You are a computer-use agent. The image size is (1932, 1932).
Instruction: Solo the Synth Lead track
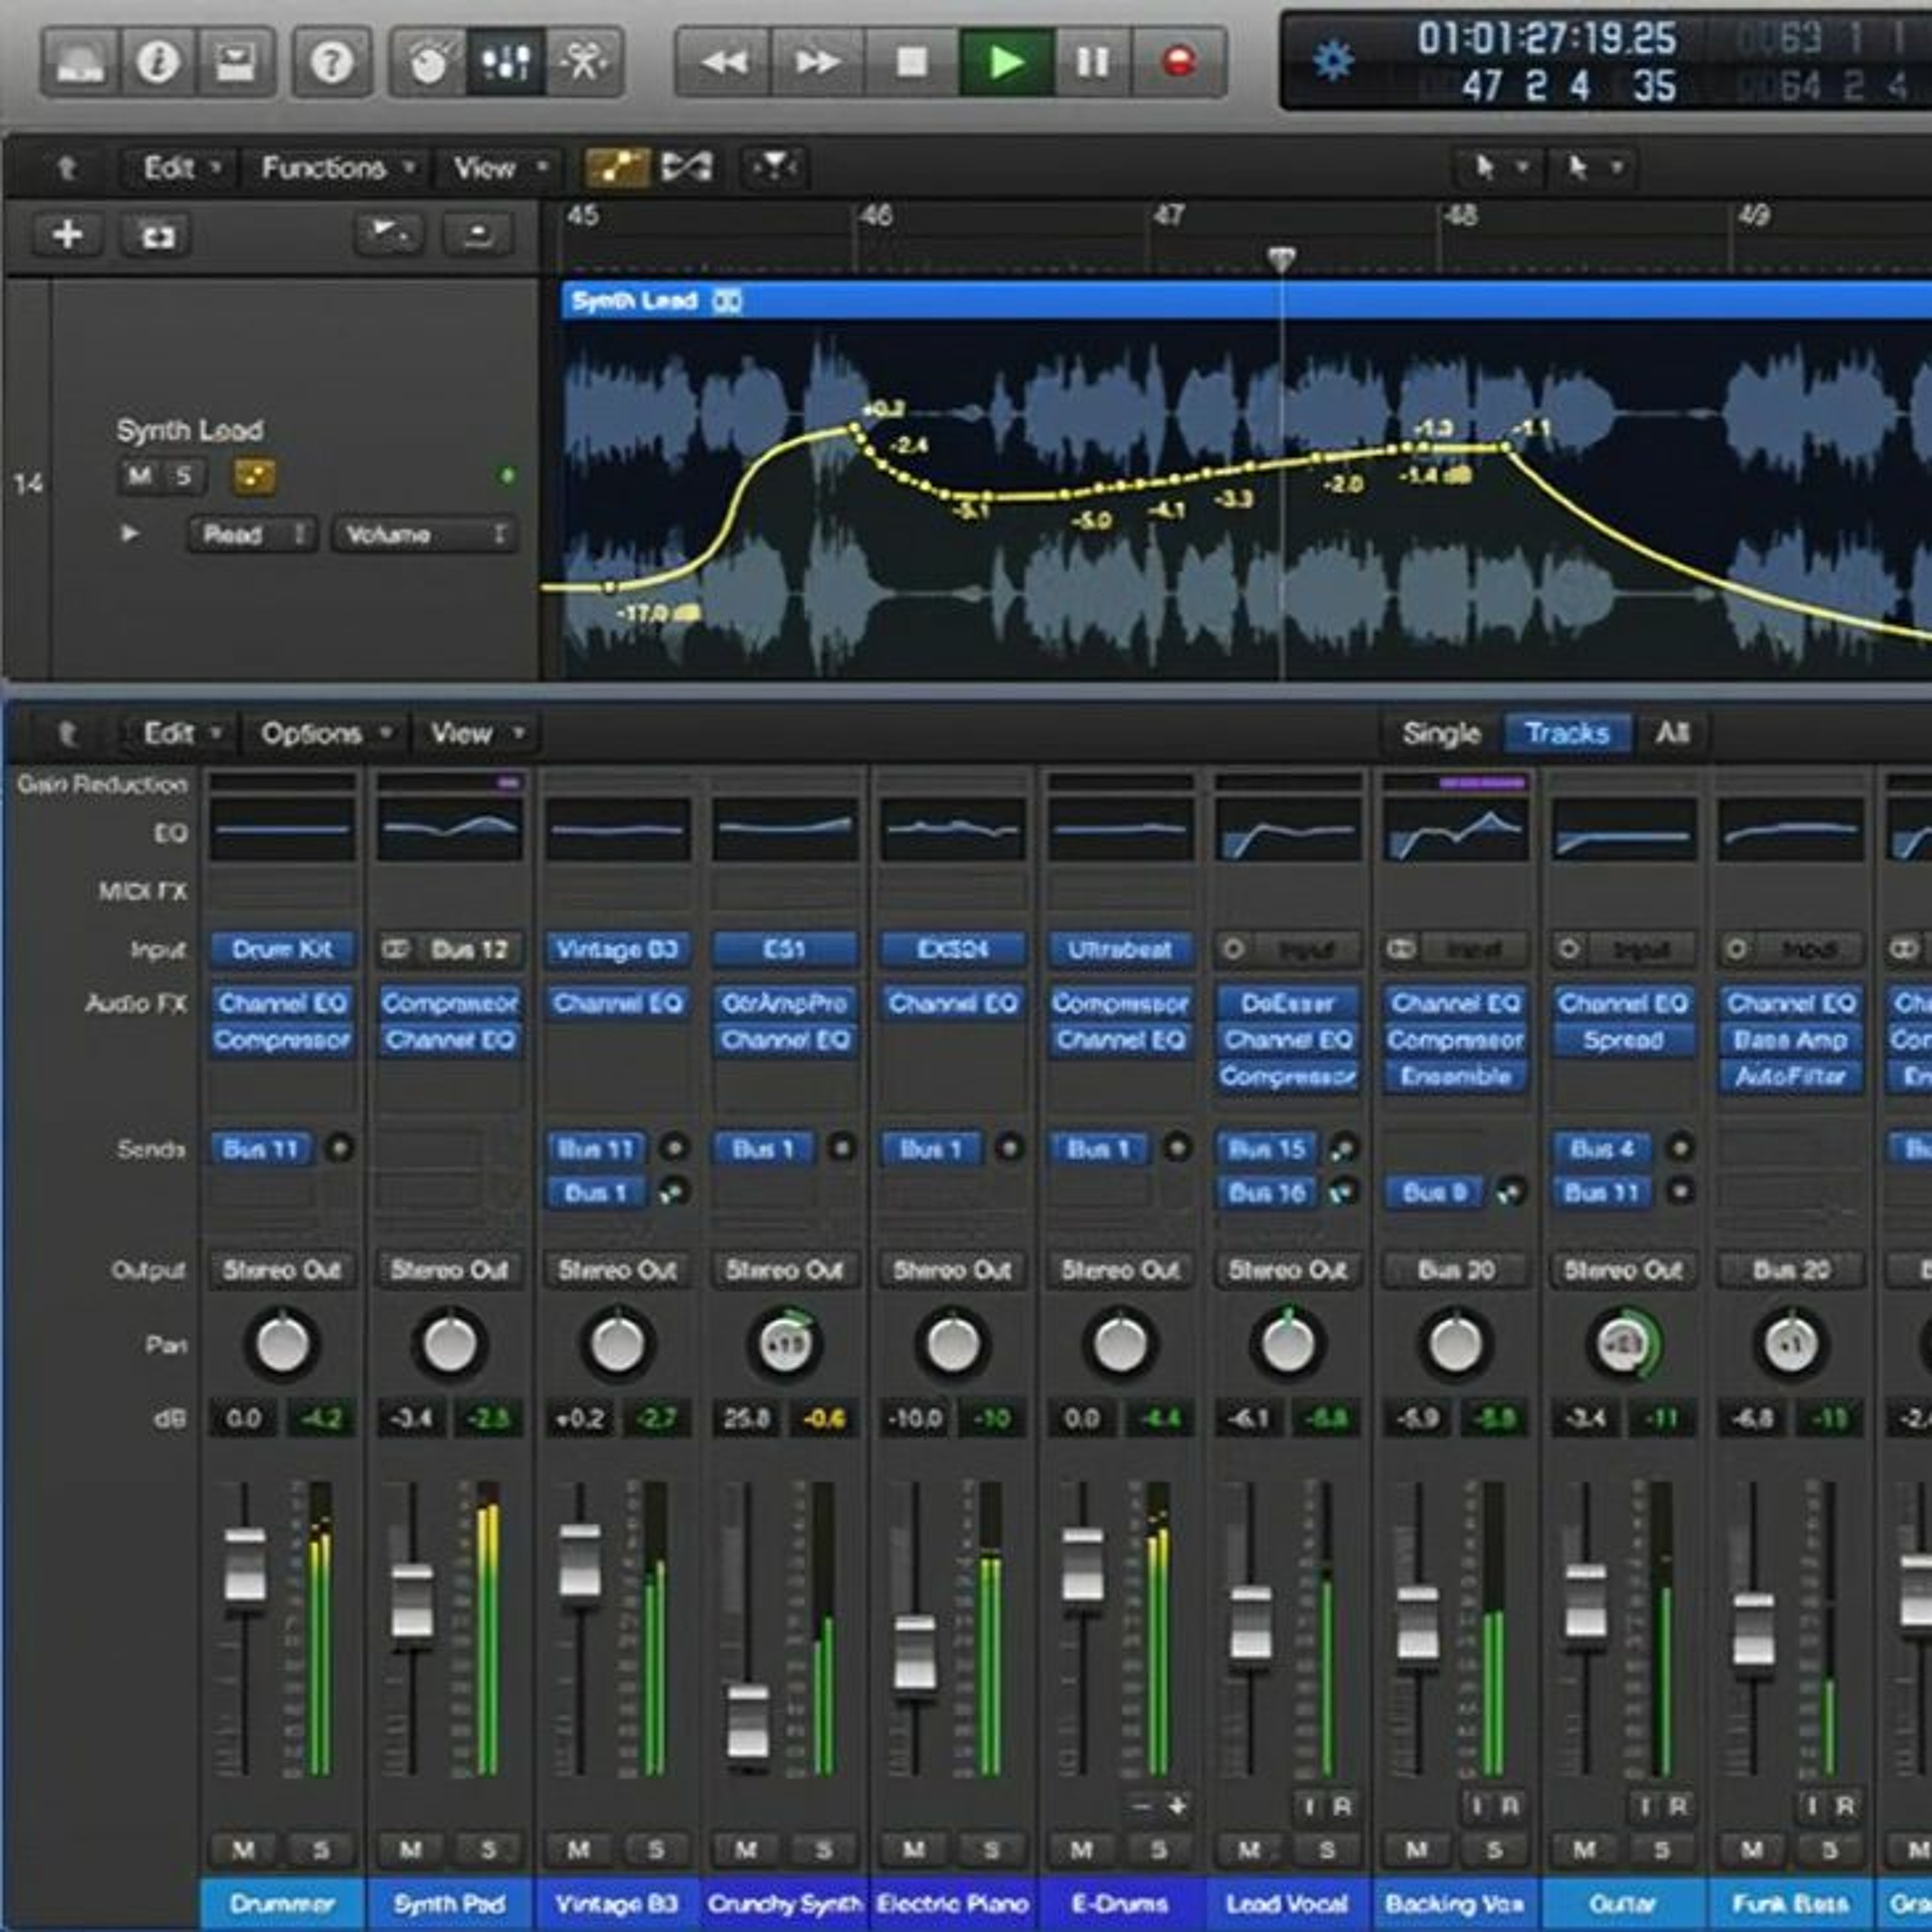(x=183, y=476)
